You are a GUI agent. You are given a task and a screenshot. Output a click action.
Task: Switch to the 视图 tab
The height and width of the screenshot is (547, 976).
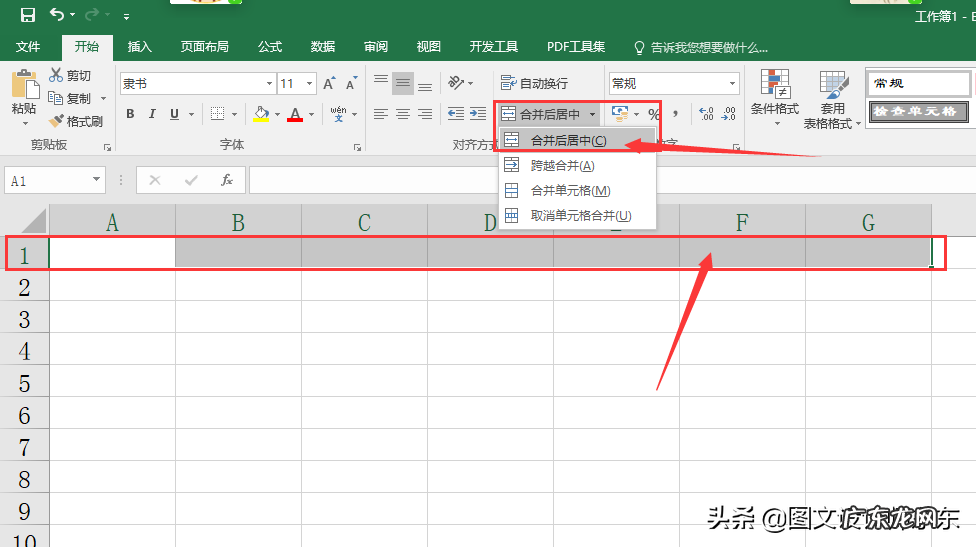[x=429, y=47]
